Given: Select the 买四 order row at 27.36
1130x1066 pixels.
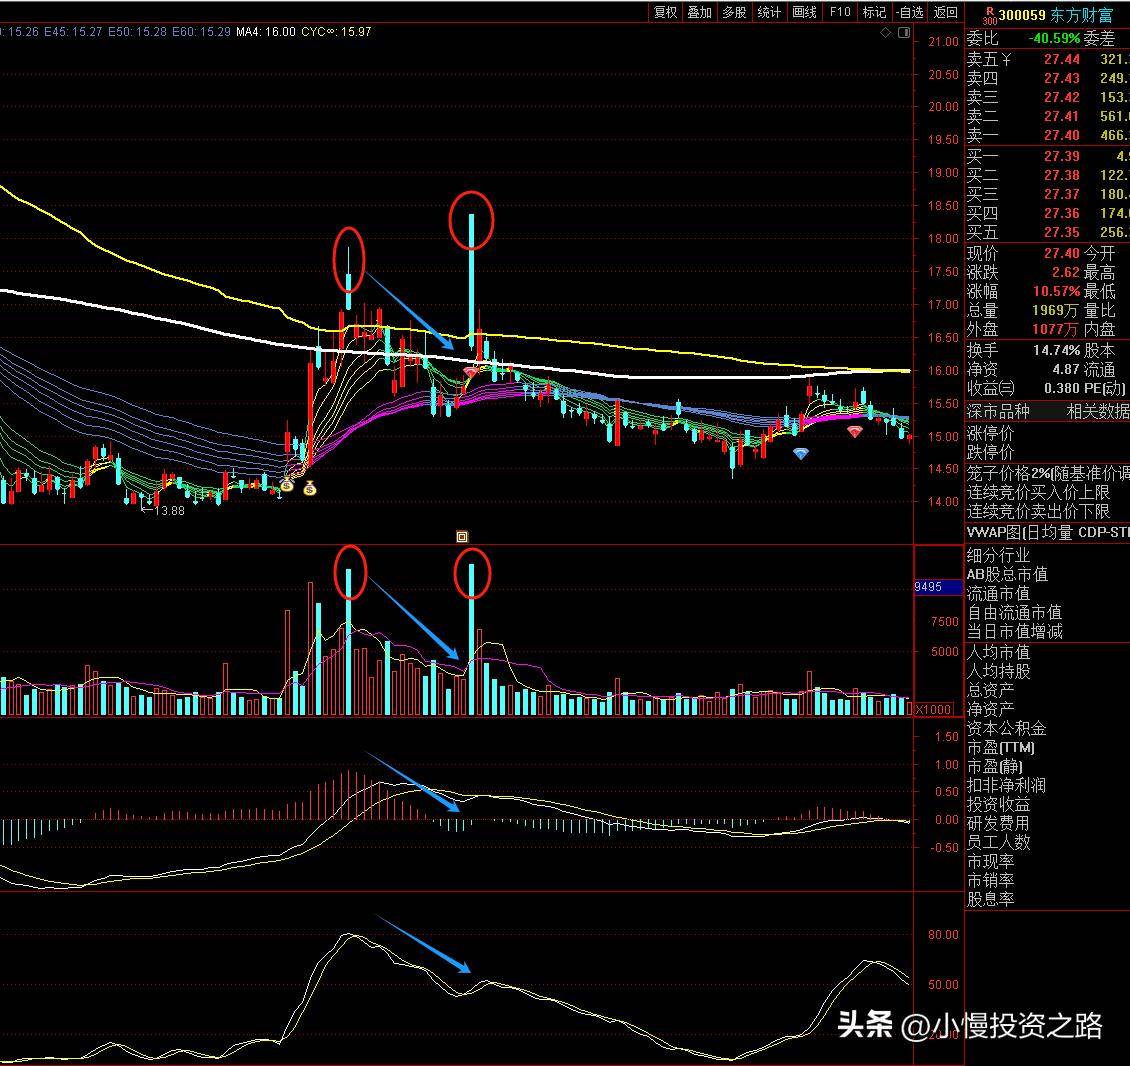Looking at the screenshot, I should point(1047,213).
